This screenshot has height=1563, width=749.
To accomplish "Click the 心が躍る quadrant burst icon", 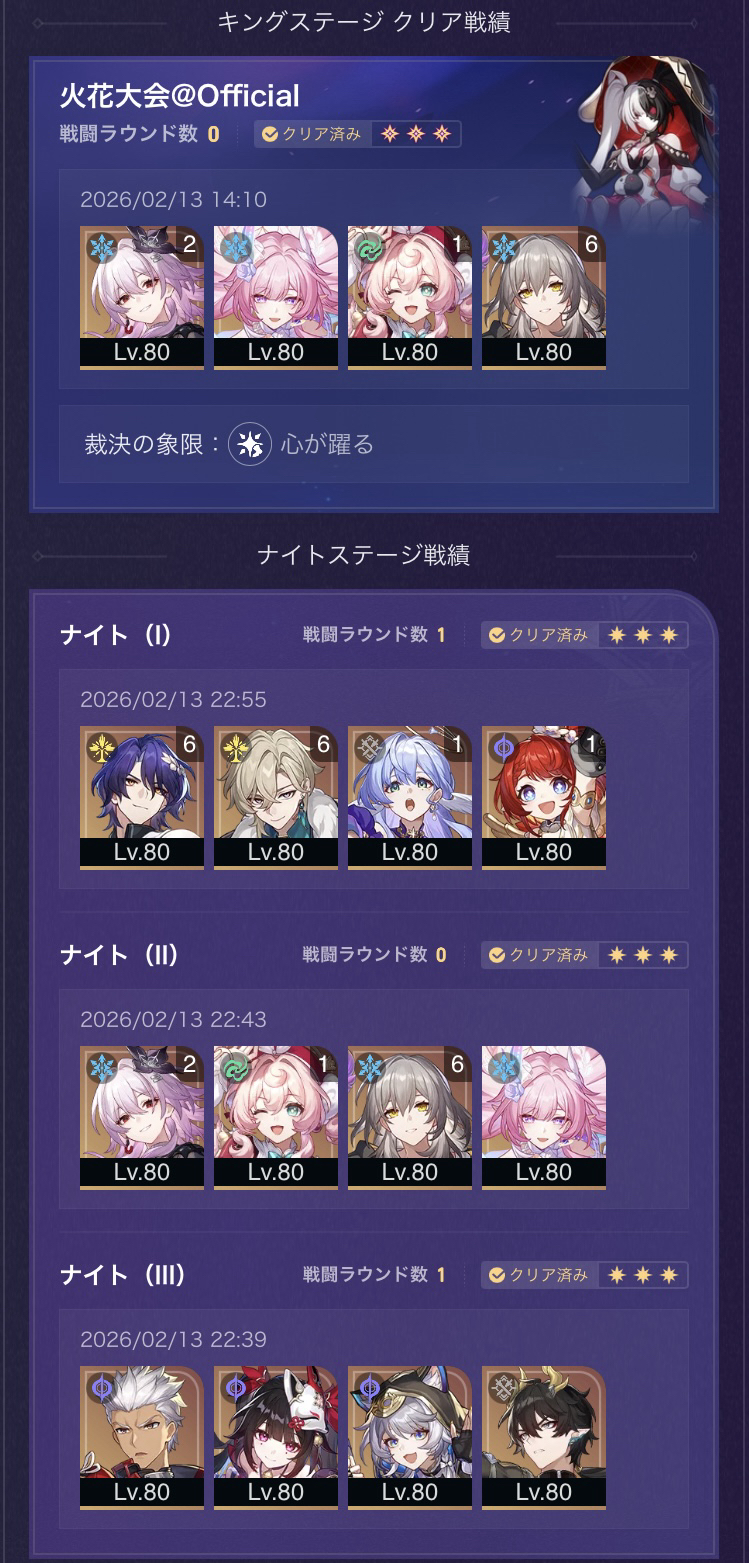I will click(x=250, y=444).
